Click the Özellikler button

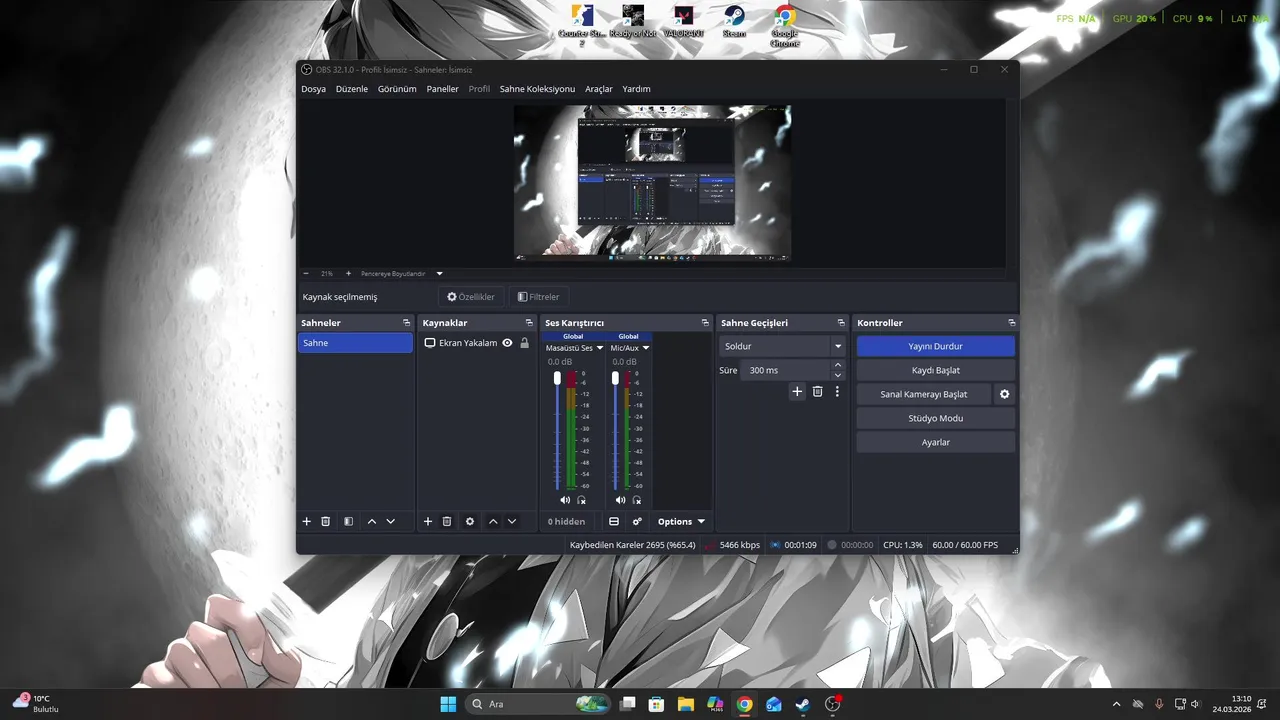click(471, 297)
